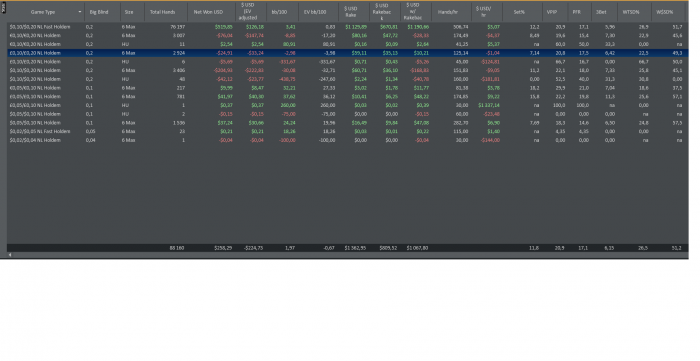Viewport: 700px width, 361px height.
Task: Click the 0,05 big blind cell
Action: tap(91, 132)
